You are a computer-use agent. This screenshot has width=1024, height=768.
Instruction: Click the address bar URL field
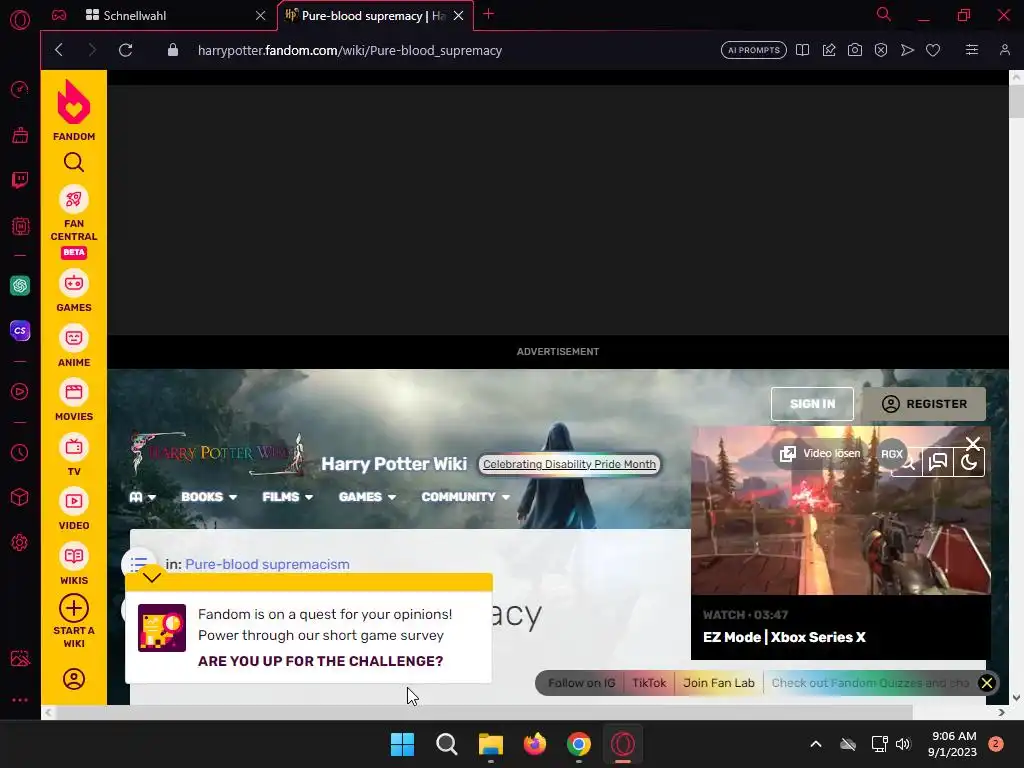pos(349,50)
